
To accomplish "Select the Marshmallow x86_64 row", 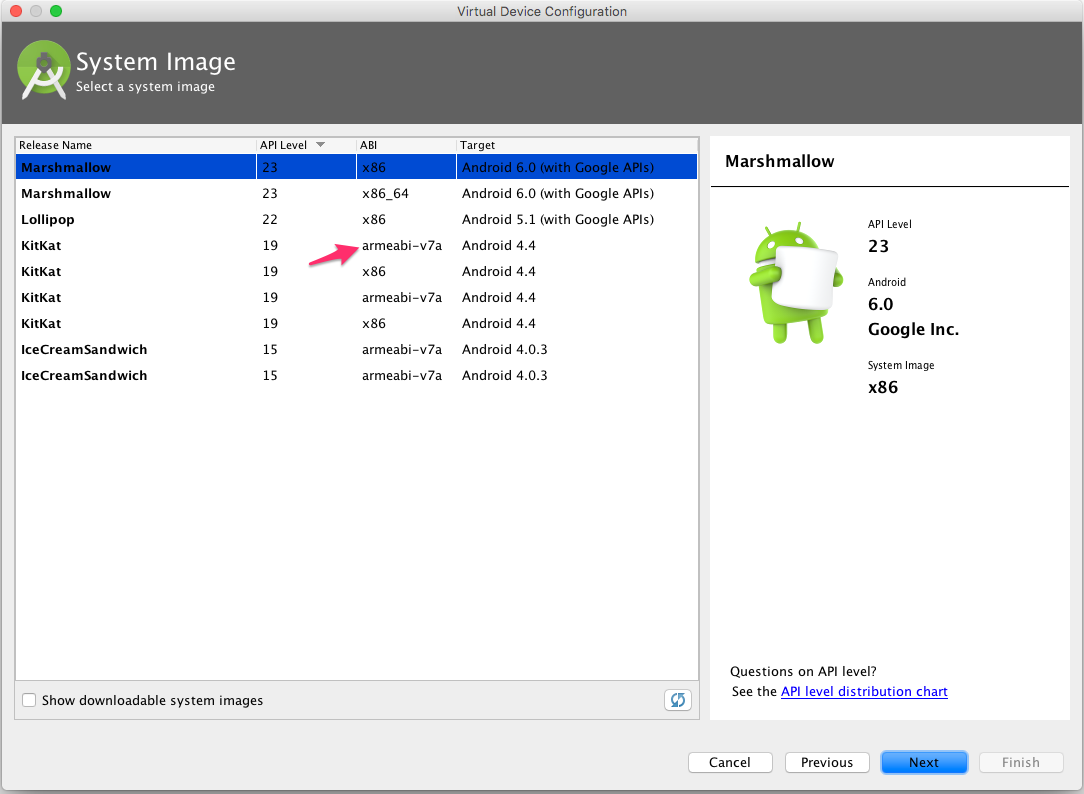I will coord(356,193).
